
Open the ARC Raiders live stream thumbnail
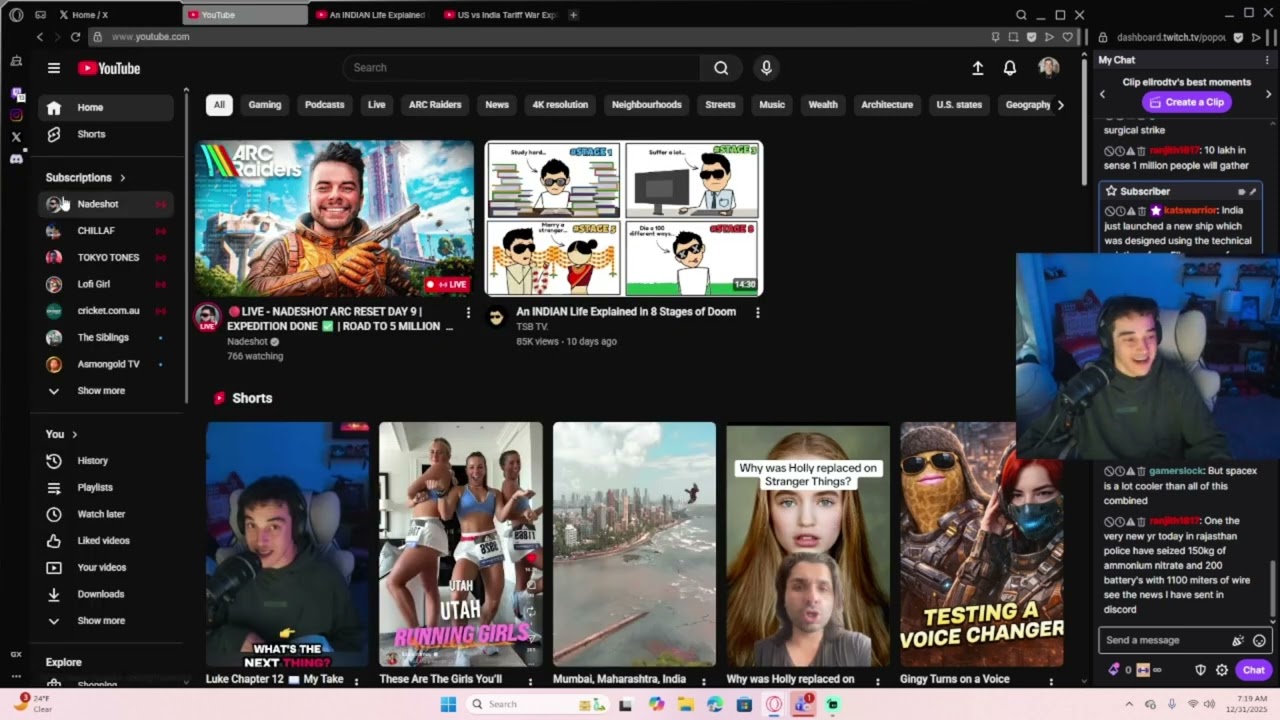coord(334,219)
